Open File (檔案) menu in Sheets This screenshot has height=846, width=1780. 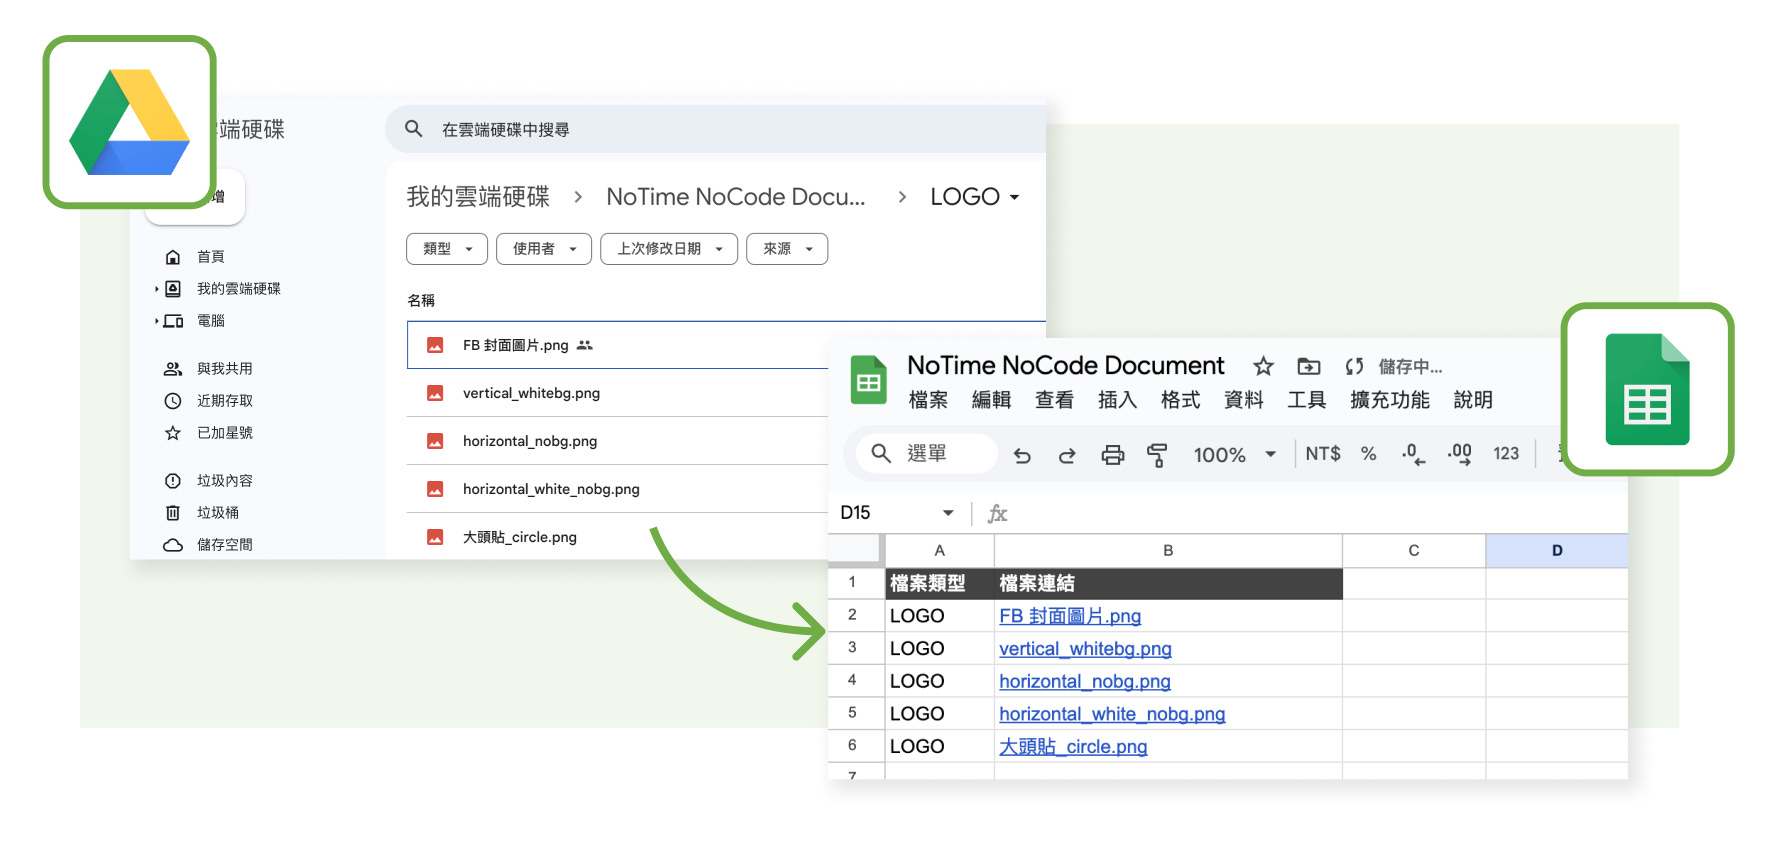pyautogui.click(x=928, y=400)
